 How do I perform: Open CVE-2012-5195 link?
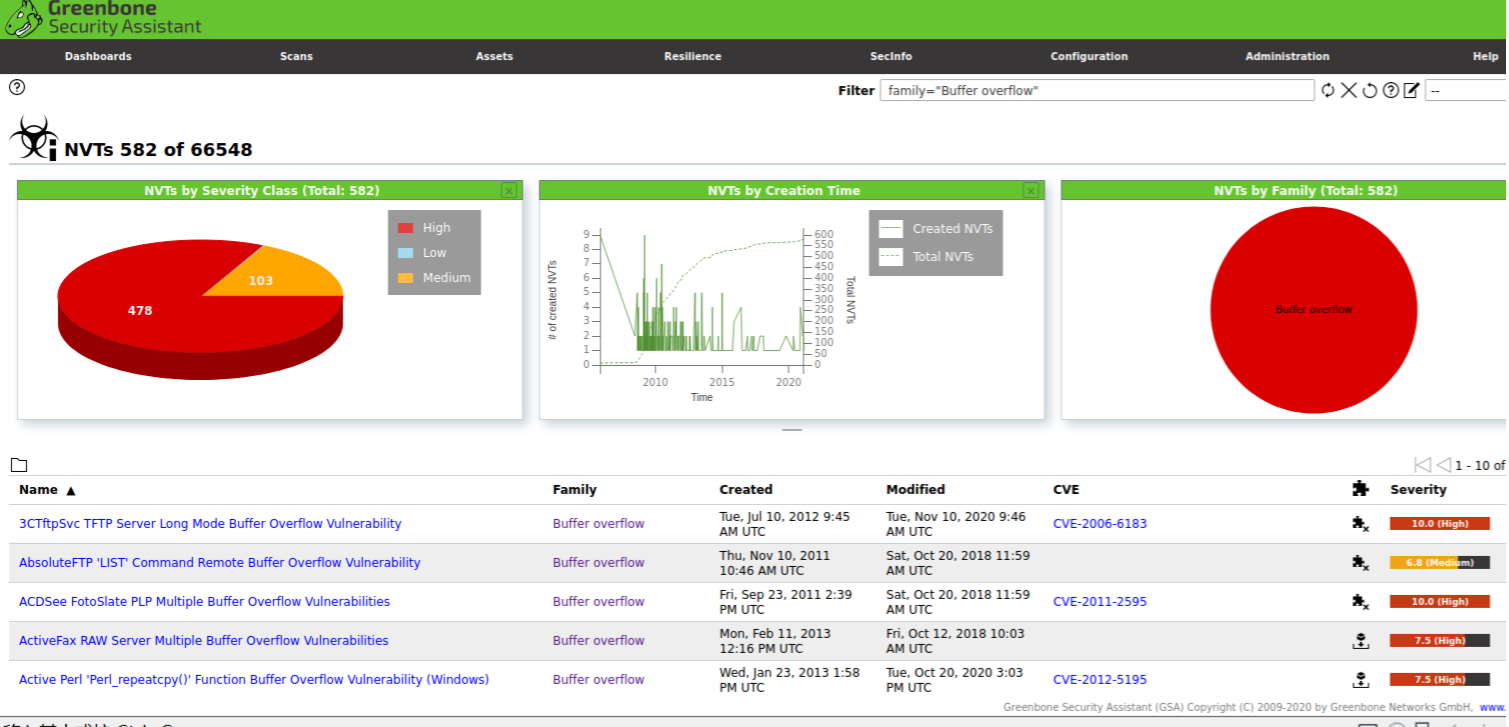(x=1100, y=680)
